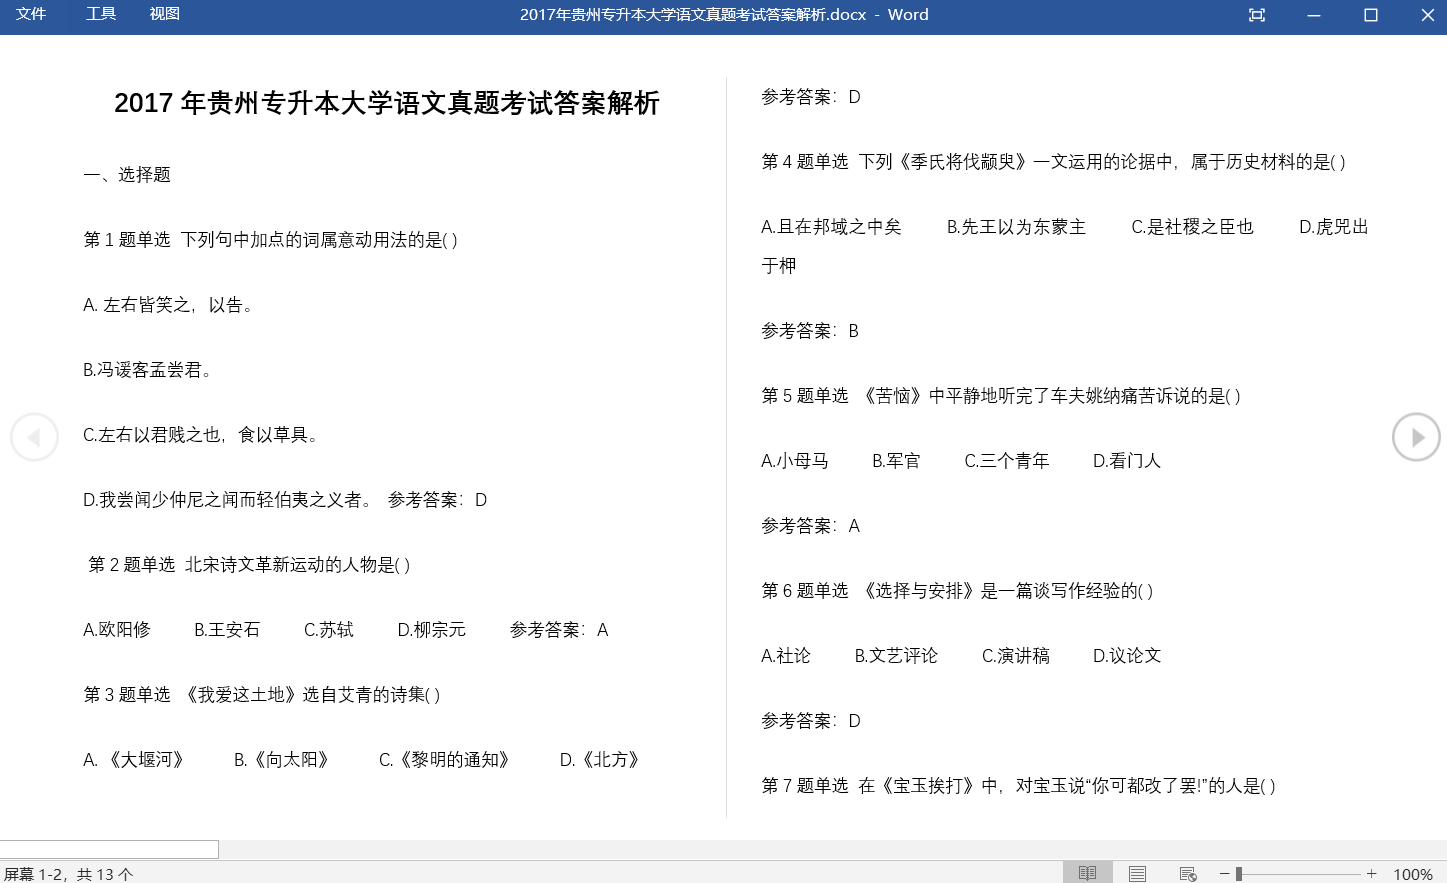Image resolution: width=1447 pixels, height=883 pixels.
Task: Go to previous screen with left arrow
Action: tap(34, 437)
